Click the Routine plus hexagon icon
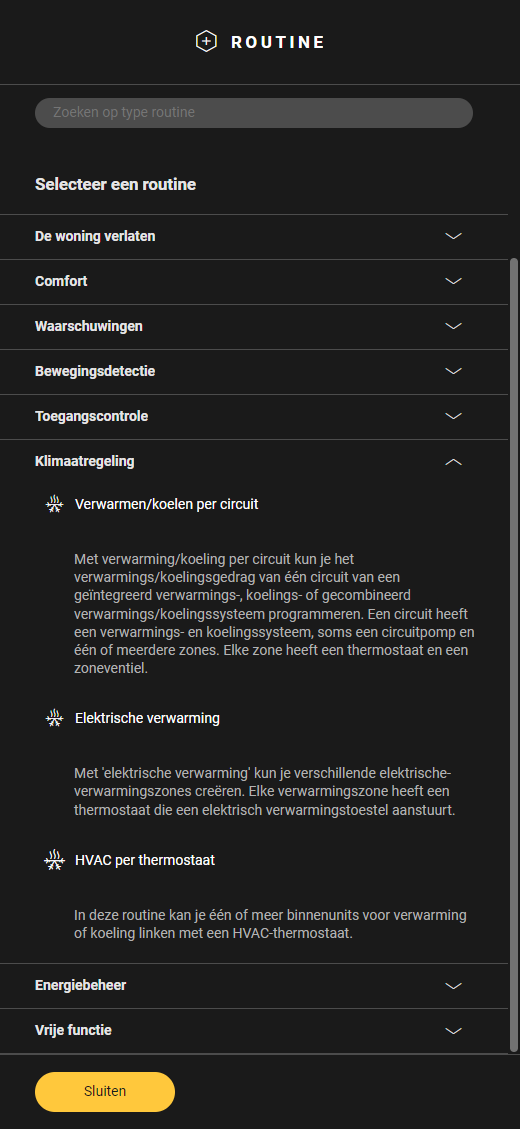Viewport: 520px width, 1129px height. [206, 42]
